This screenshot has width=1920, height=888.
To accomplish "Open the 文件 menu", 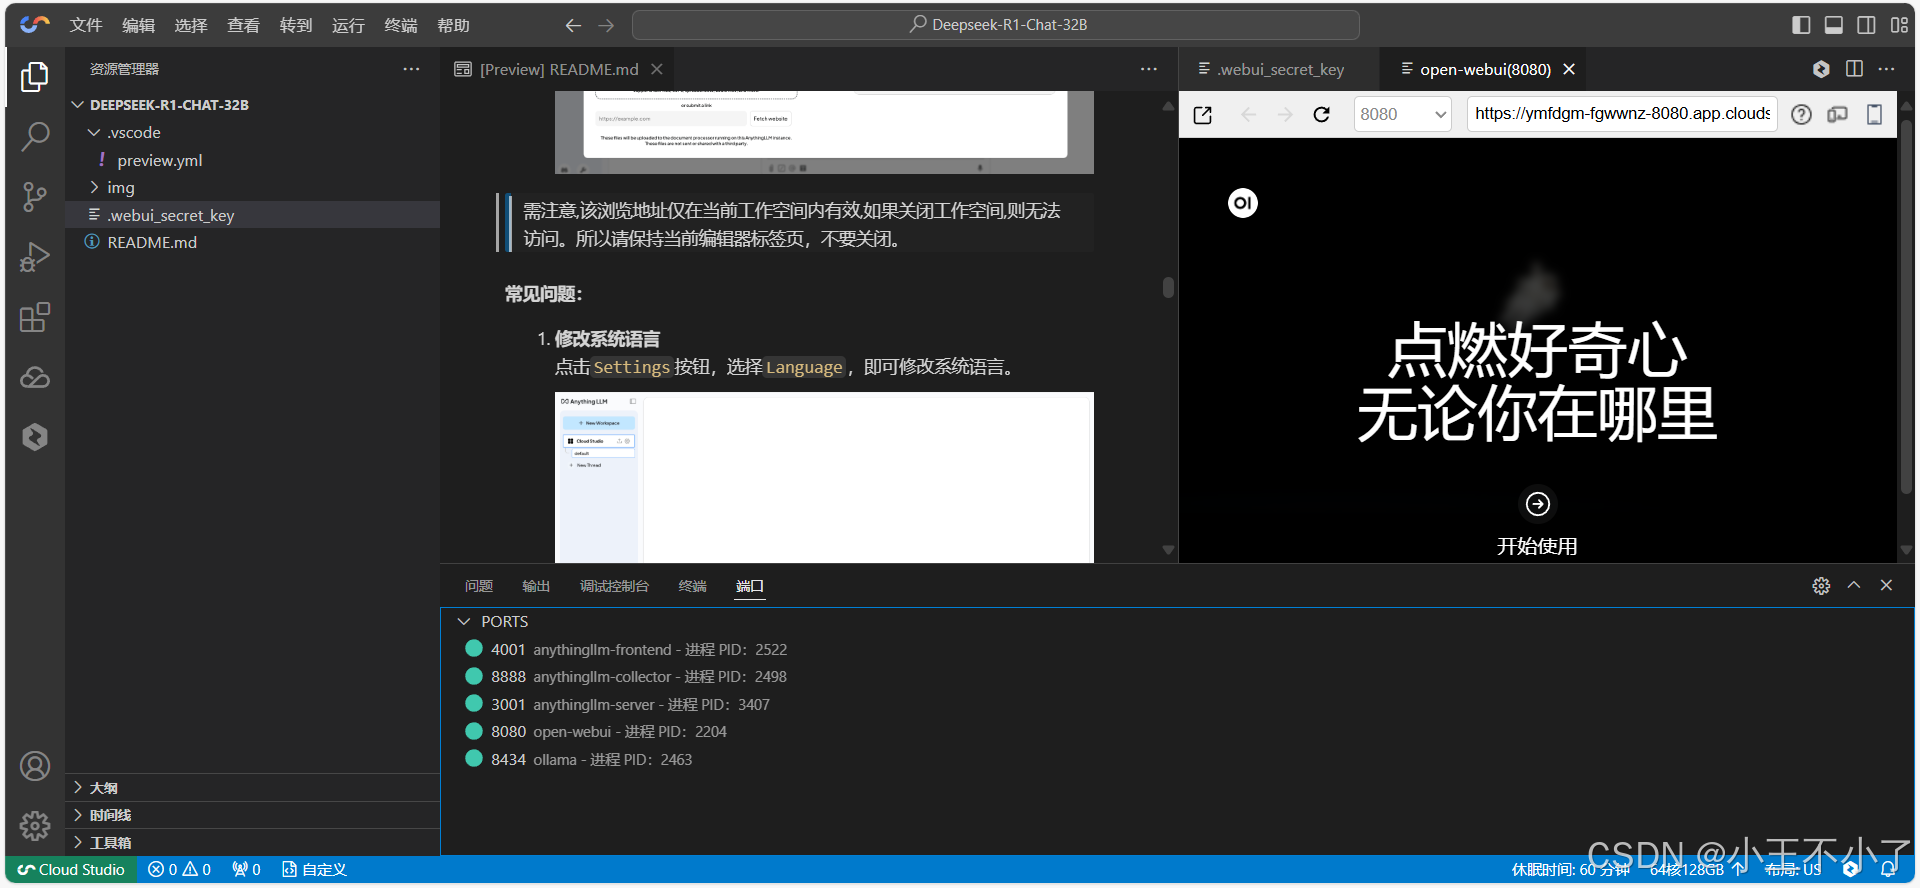I will click(86, 25).
